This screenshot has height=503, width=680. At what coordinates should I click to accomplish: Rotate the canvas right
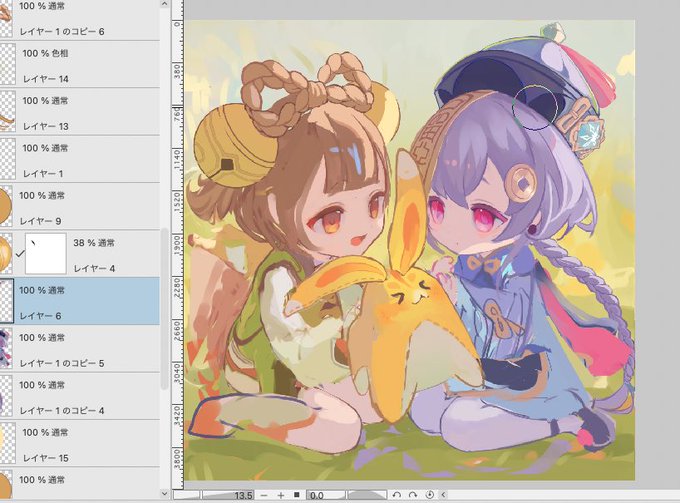pos(413,495)
